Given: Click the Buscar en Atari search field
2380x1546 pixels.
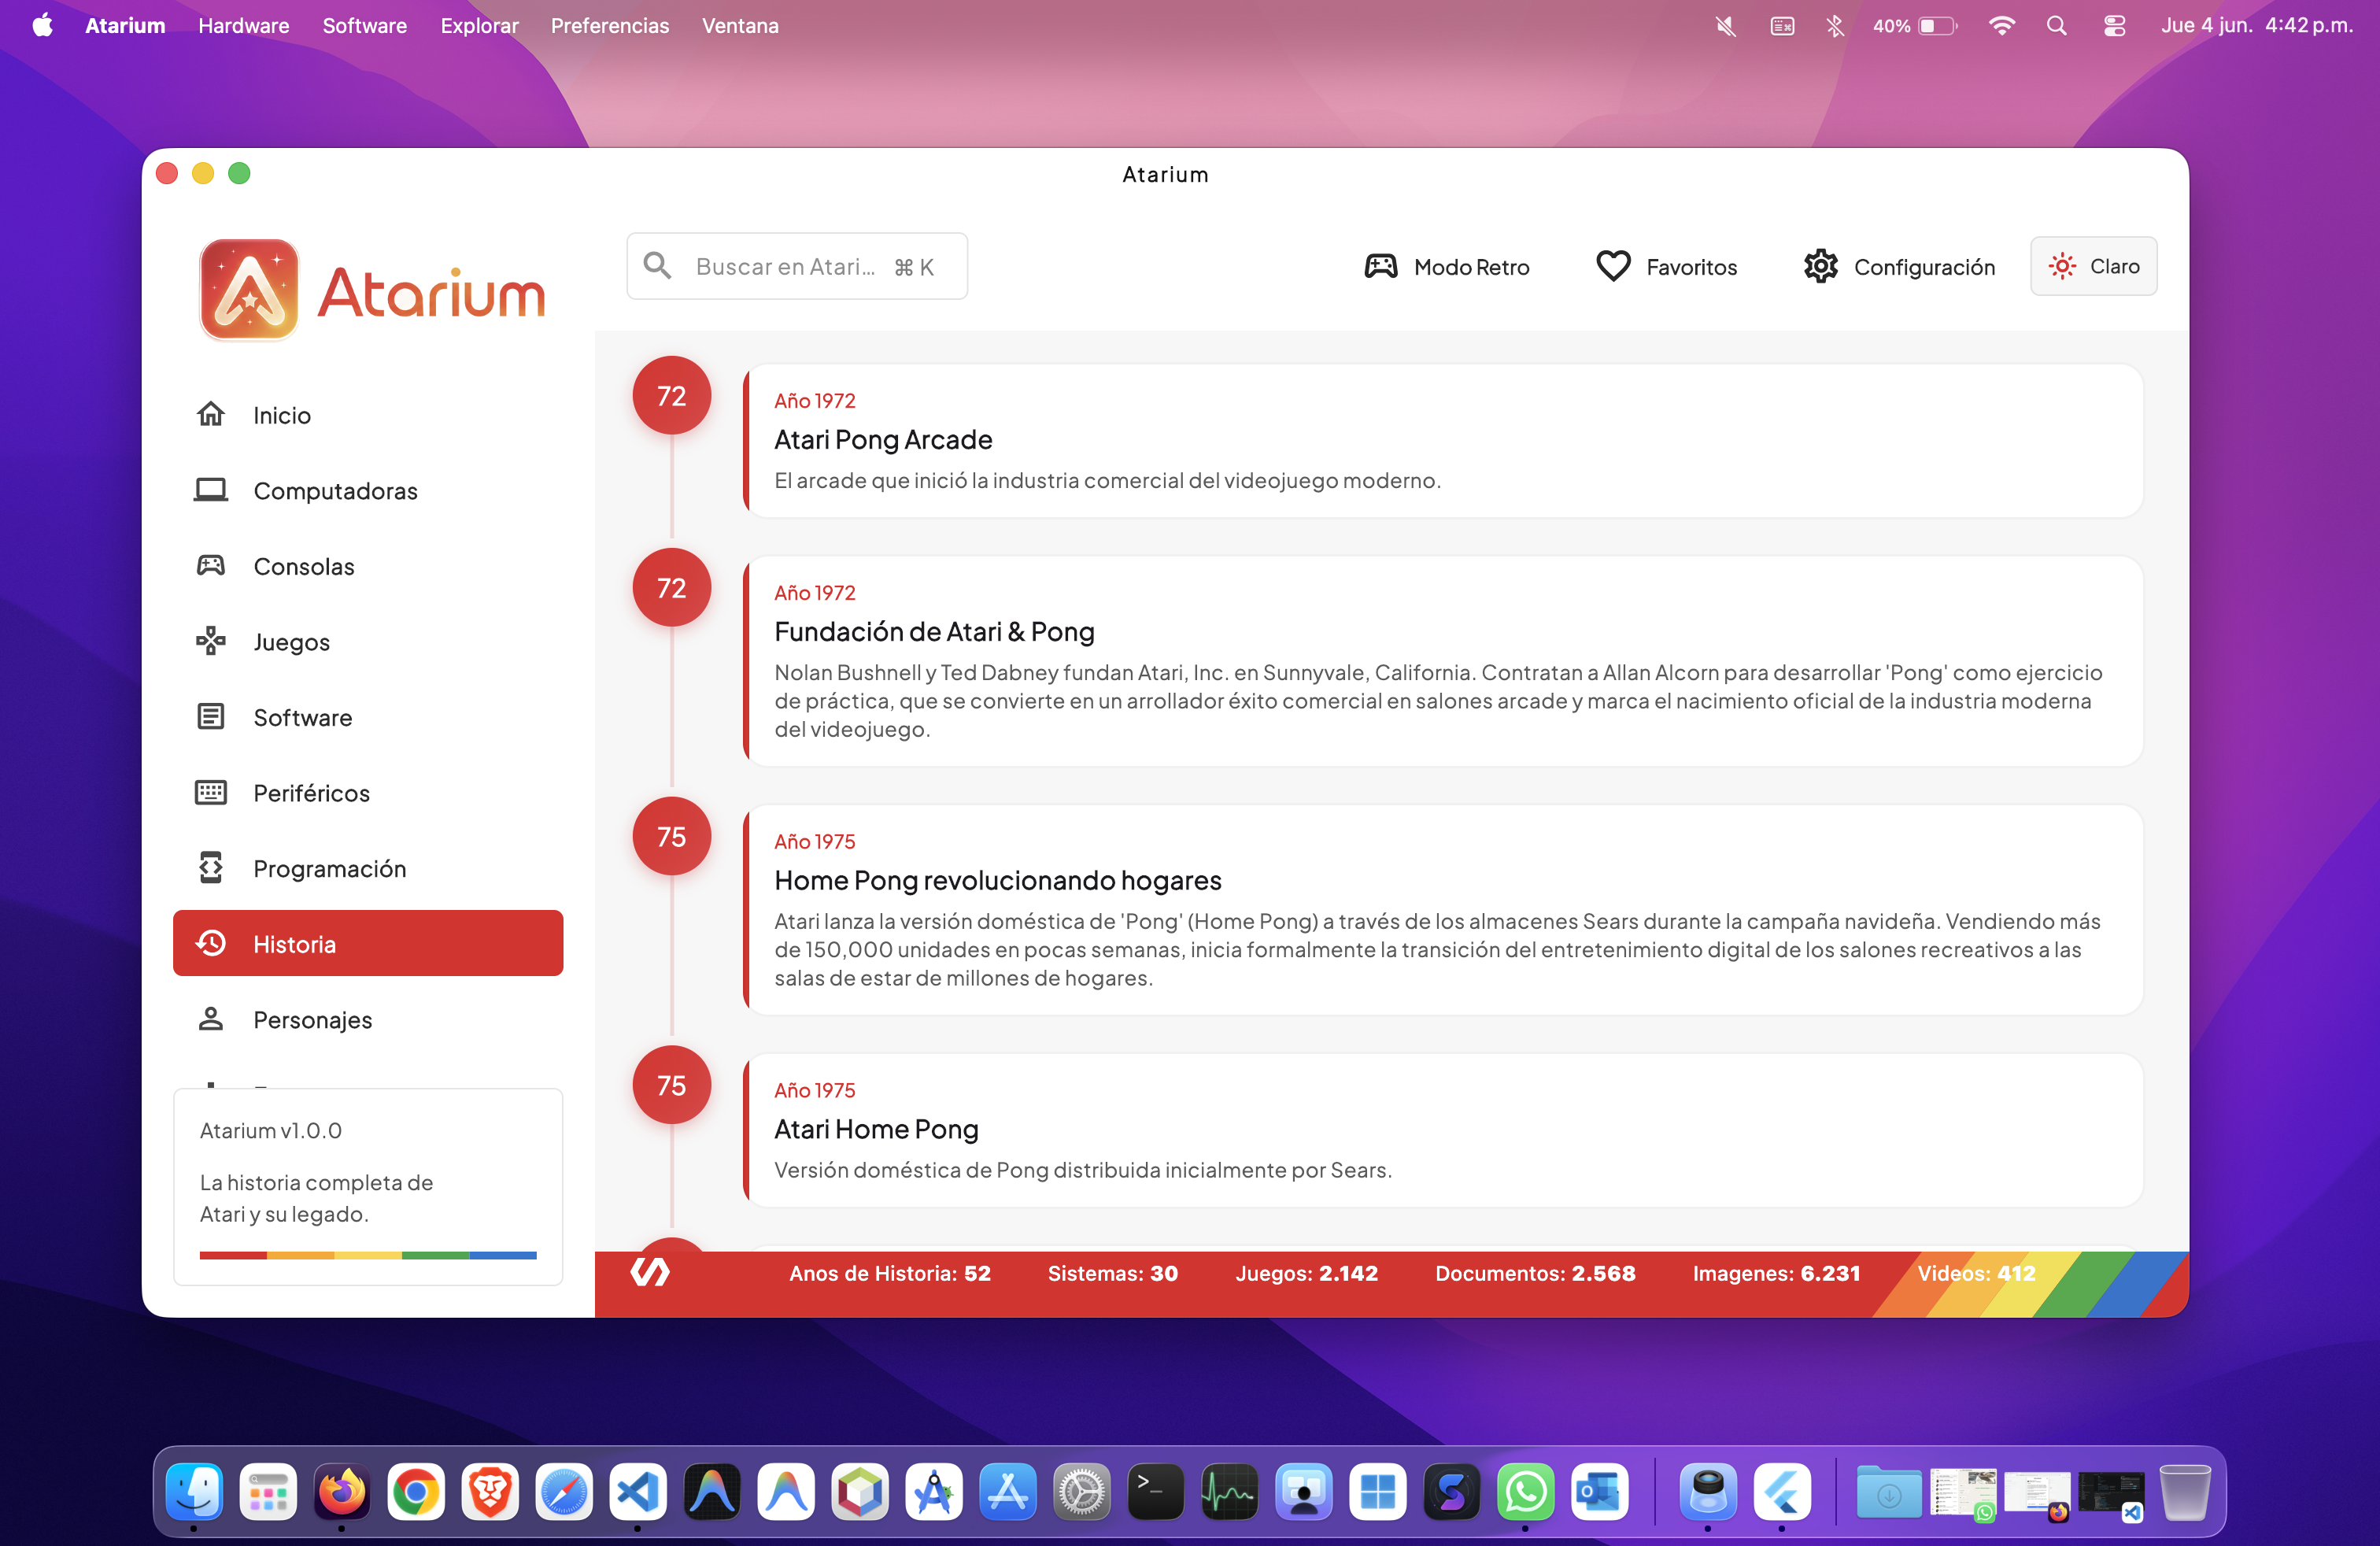Looking at the screenshot, I should pos(797,265).
